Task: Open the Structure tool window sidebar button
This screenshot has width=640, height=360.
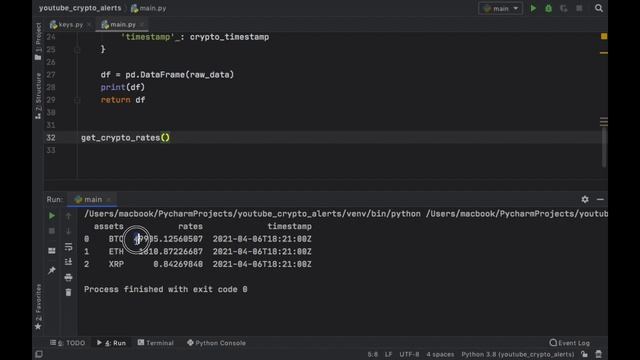Action: tap(38, 96)
